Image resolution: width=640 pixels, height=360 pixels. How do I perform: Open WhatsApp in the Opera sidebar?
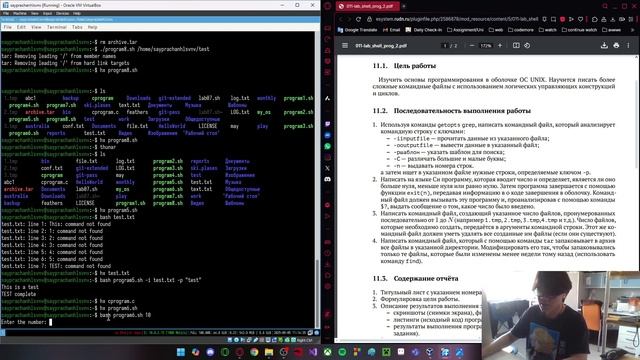327,146
